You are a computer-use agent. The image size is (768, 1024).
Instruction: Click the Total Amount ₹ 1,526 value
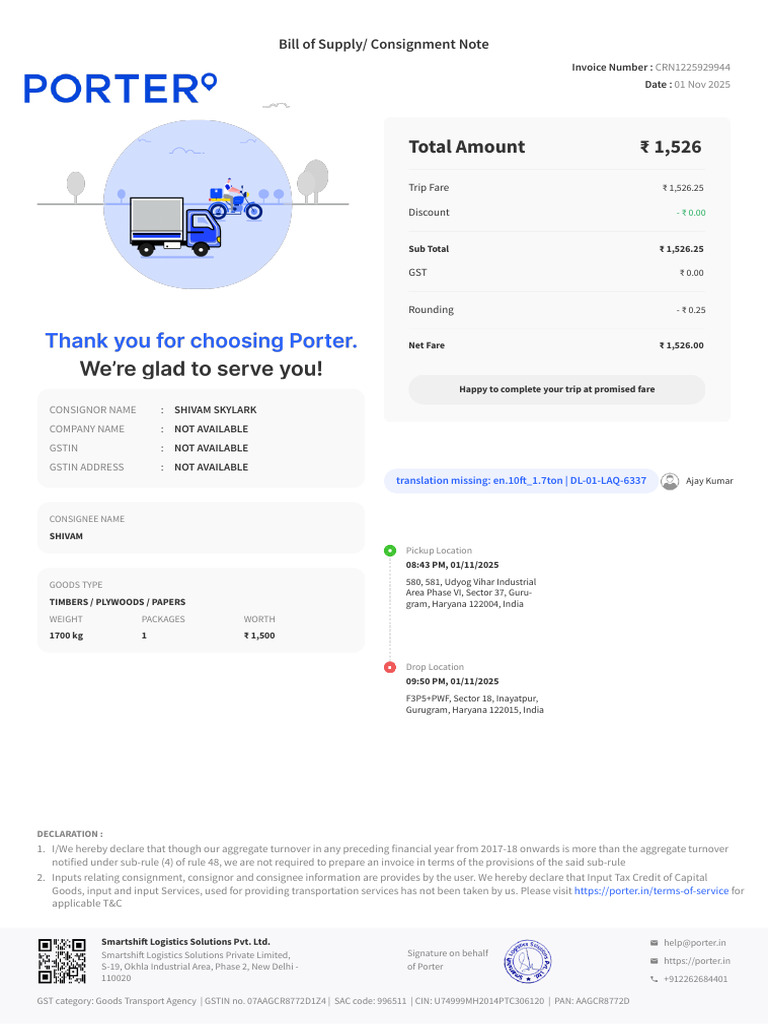(x=670, y=147)
